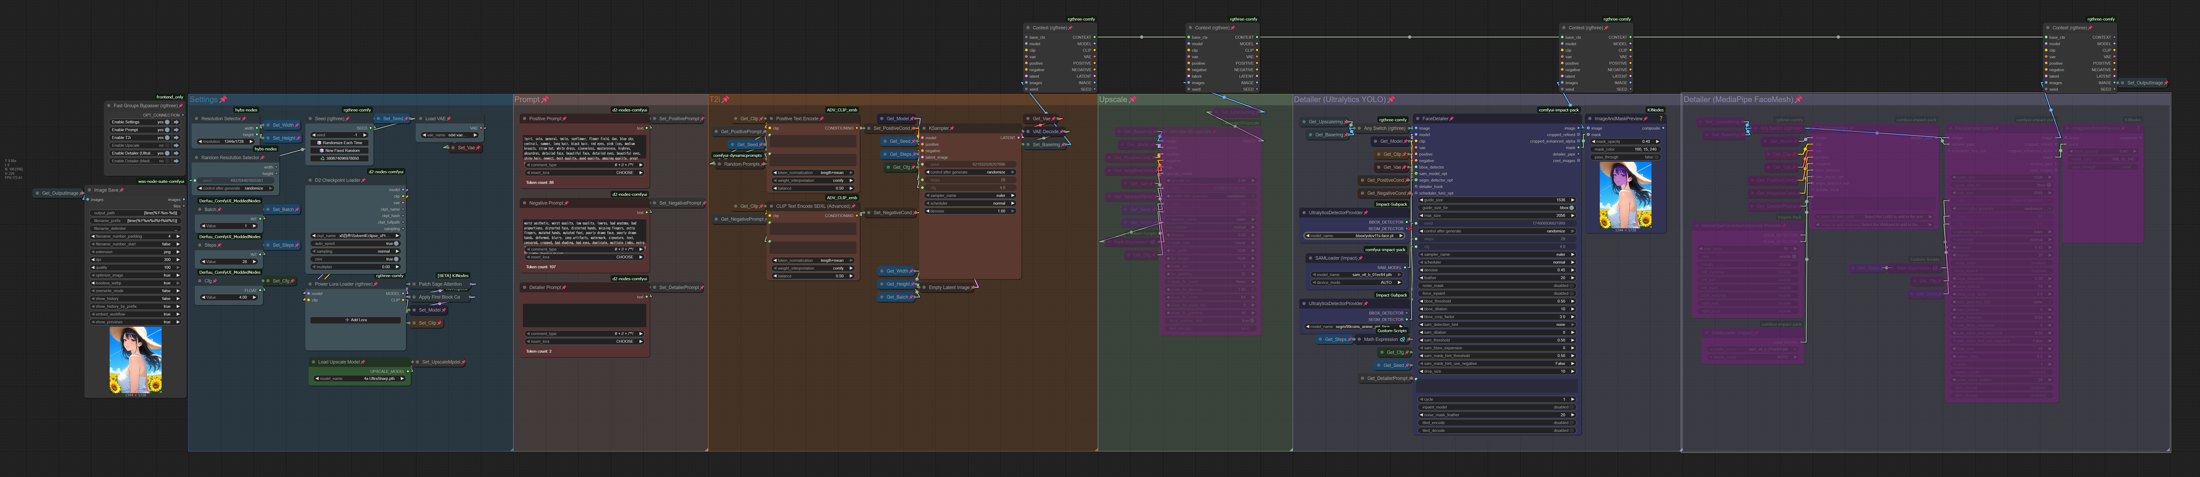This screenshot has width=2200, height=477.
Task: Click pin icon on Detailer (Ultralytics YOLO) group
Action: tap(1391, 99)
